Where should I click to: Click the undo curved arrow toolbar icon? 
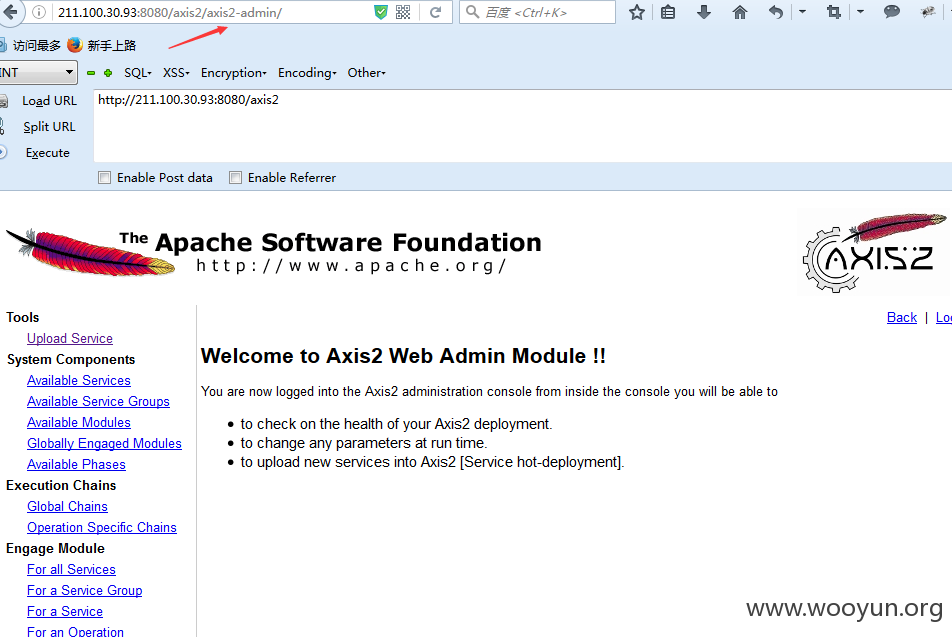pyautogui.click(x=775, y=12)
